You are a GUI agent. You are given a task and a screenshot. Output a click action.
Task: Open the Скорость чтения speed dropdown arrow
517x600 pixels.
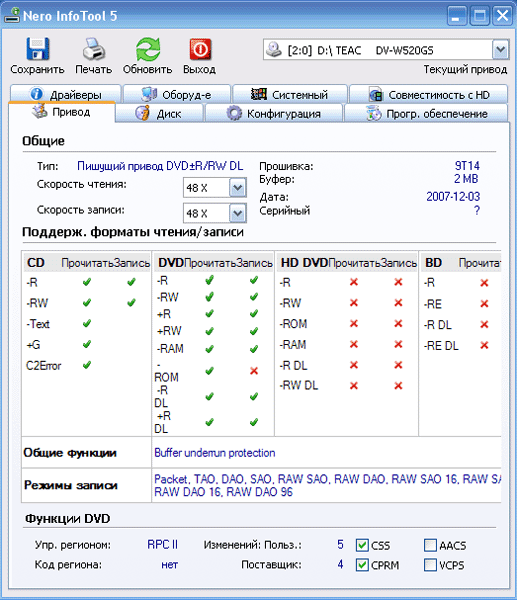(x=238, y=188)
